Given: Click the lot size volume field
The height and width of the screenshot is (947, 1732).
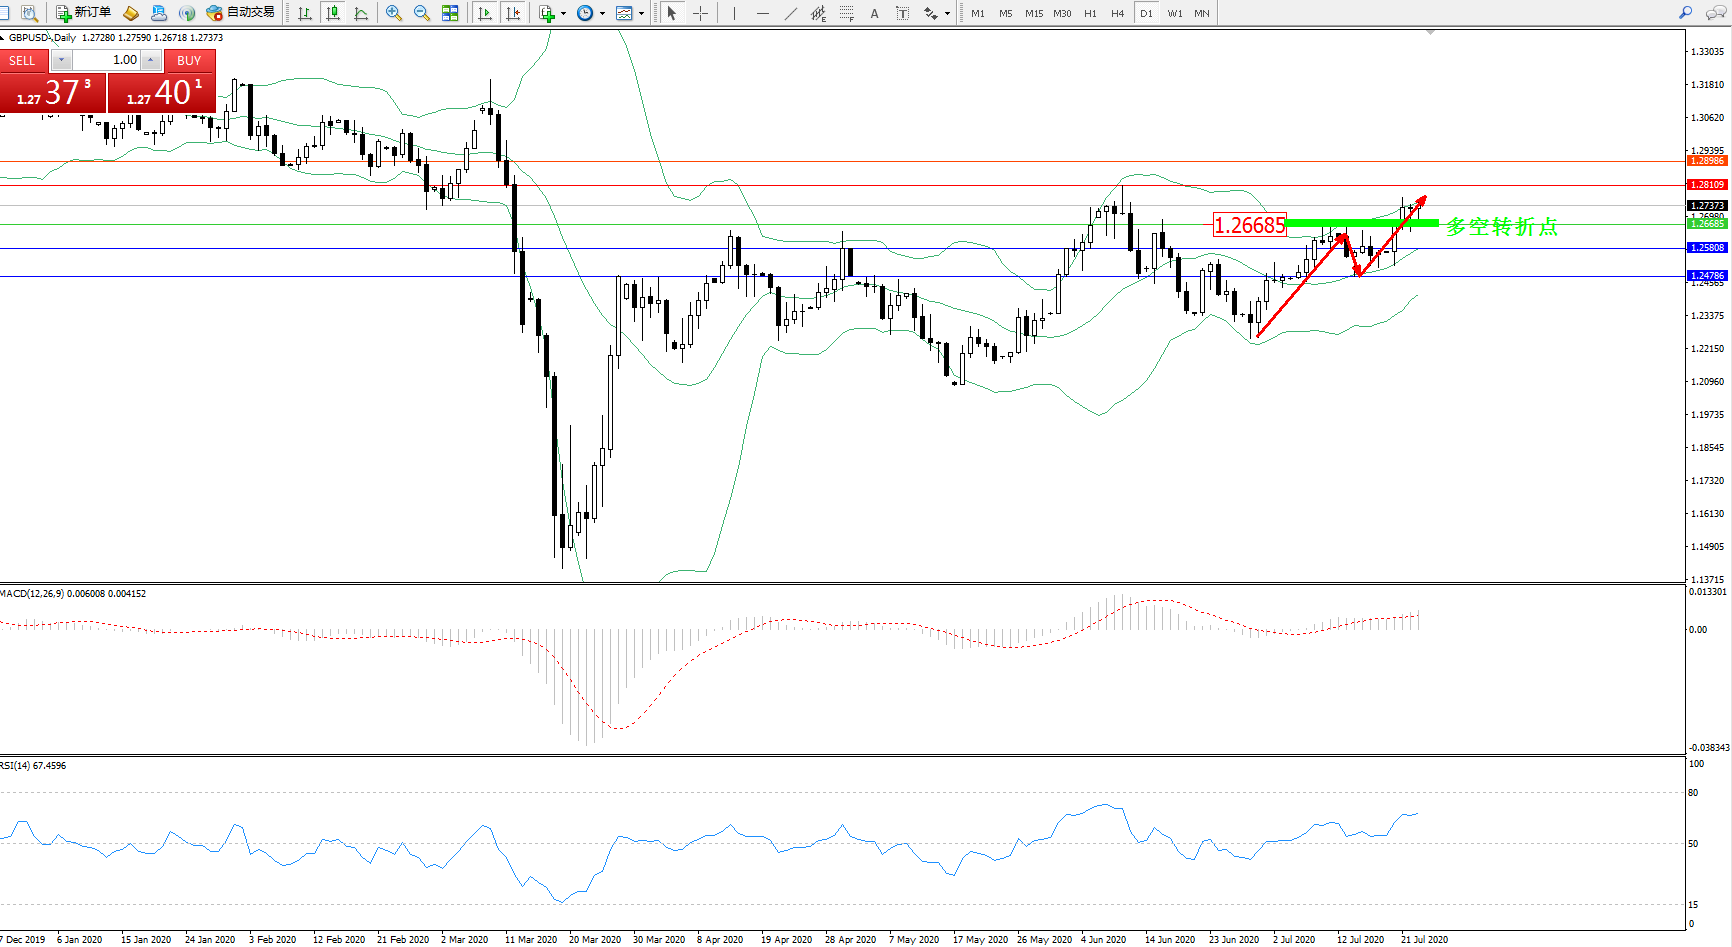Looking at the screenshot, I should click(108, 60).
